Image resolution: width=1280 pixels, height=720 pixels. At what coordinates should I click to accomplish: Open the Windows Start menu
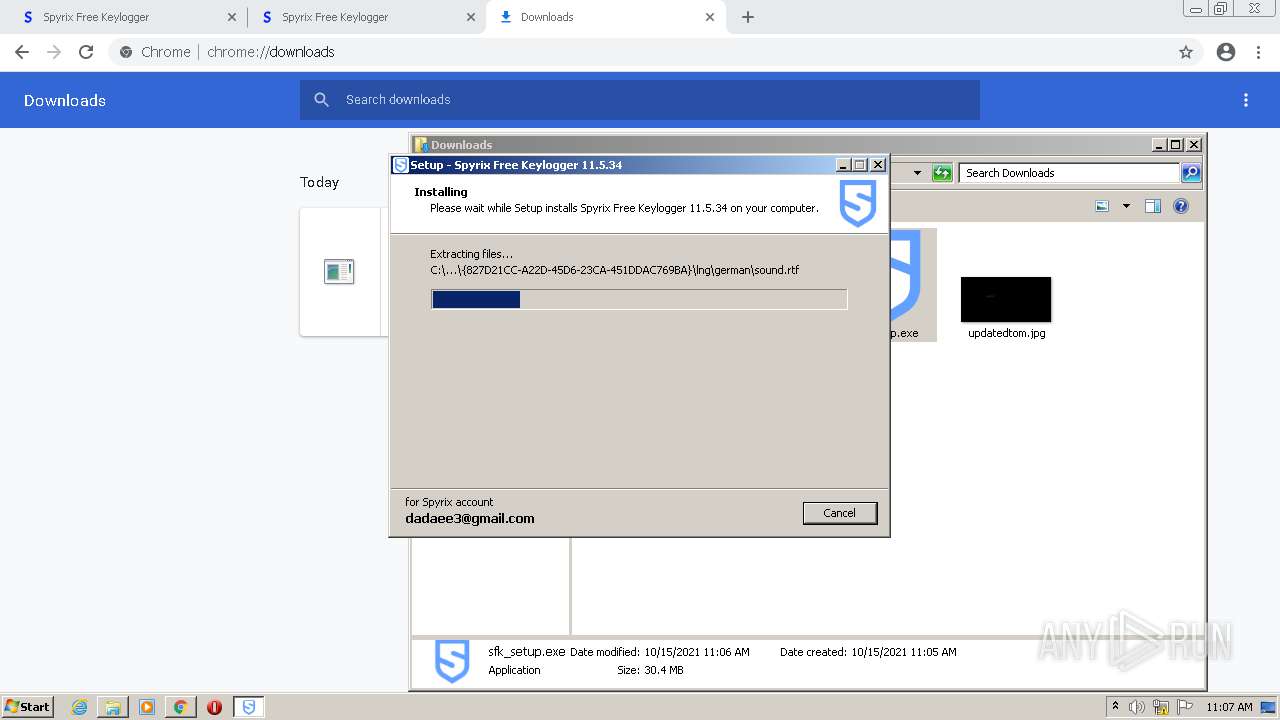click(27, 706)
